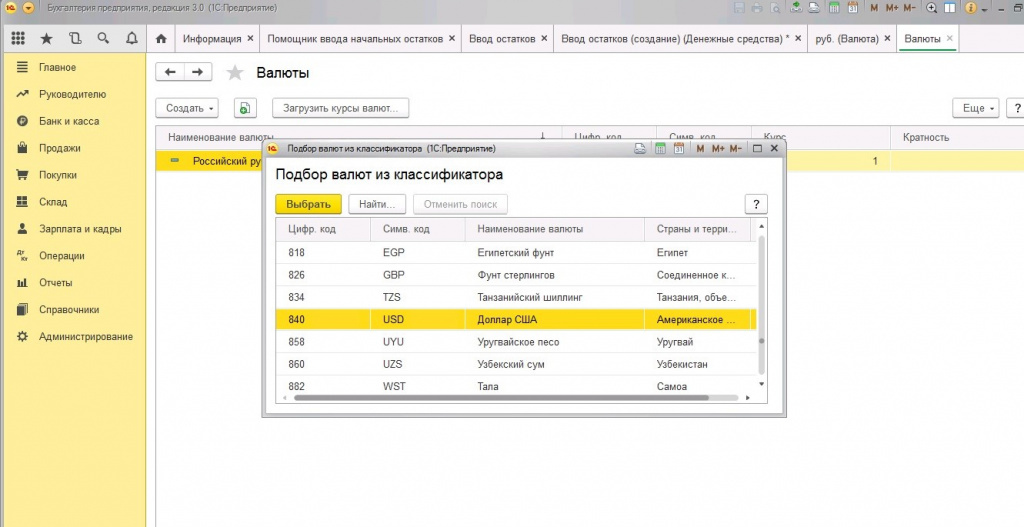Switch to руб. (Валюта) tab
Screen dimensions: 1024x527
click(x=847, y=39)
